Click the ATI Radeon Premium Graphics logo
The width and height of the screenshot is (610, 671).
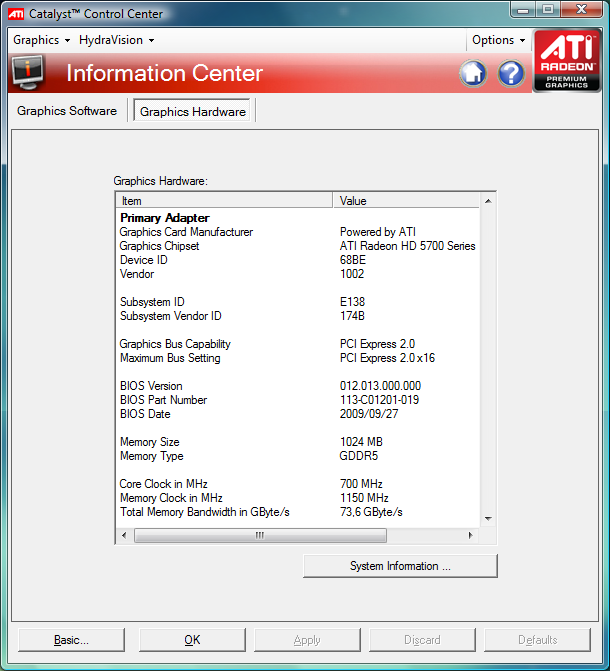567,60
